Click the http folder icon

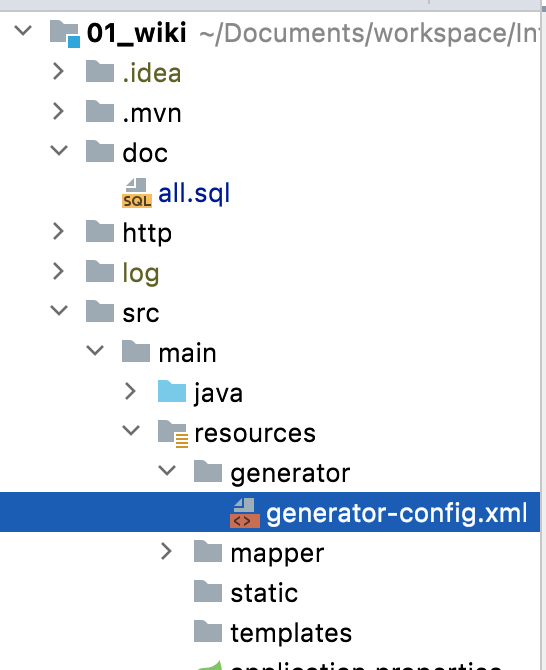tap(100, 232)
